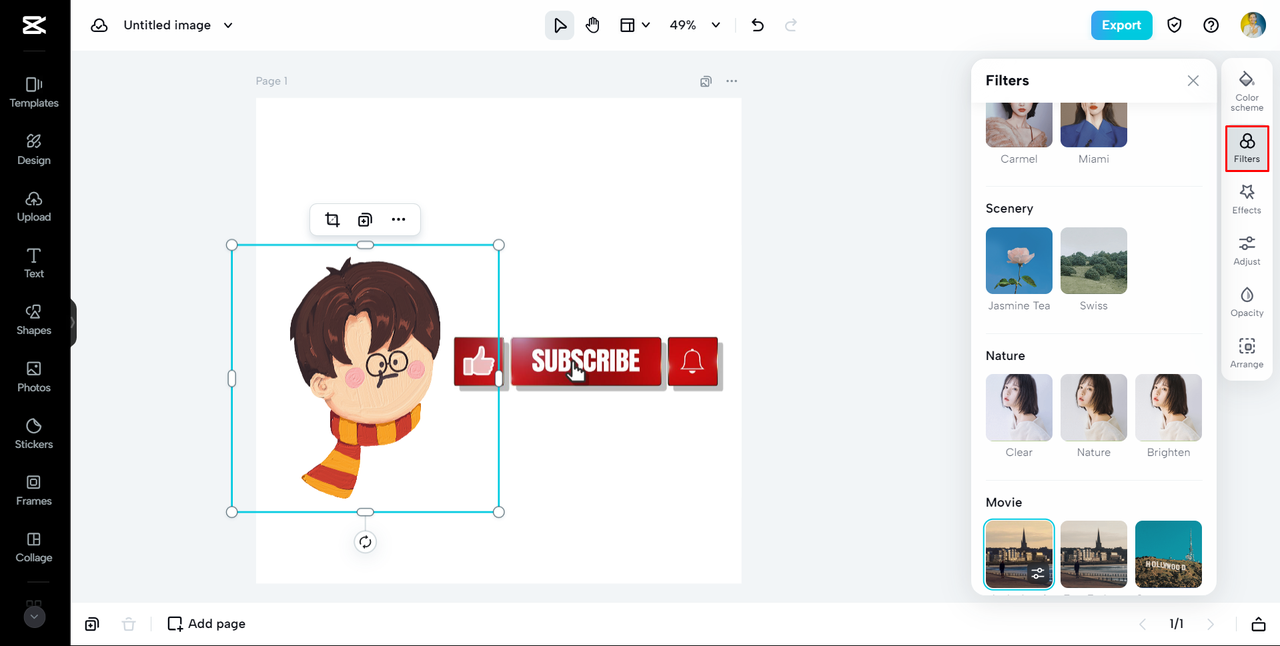Open the Filters tab

1247,148
